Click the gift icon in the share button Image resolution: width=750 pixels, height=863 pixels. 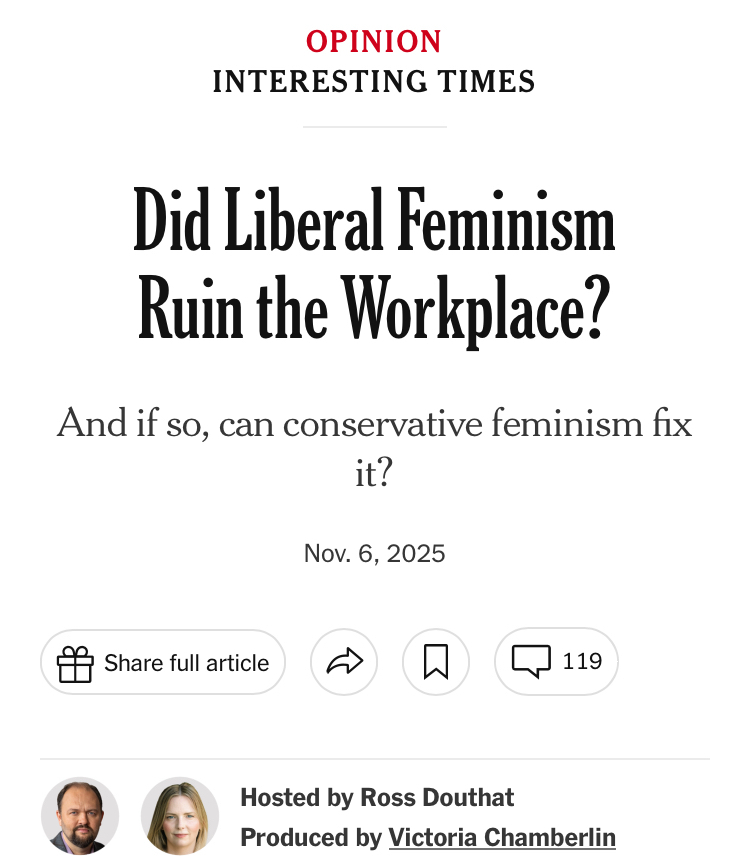point(75,663)
